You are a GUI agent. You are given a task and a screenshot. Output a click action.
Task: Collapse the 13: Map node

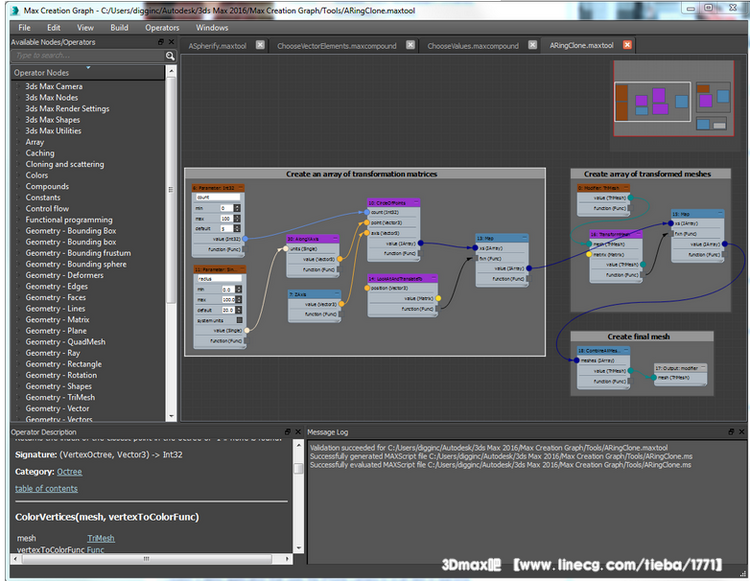click(524, 238)
